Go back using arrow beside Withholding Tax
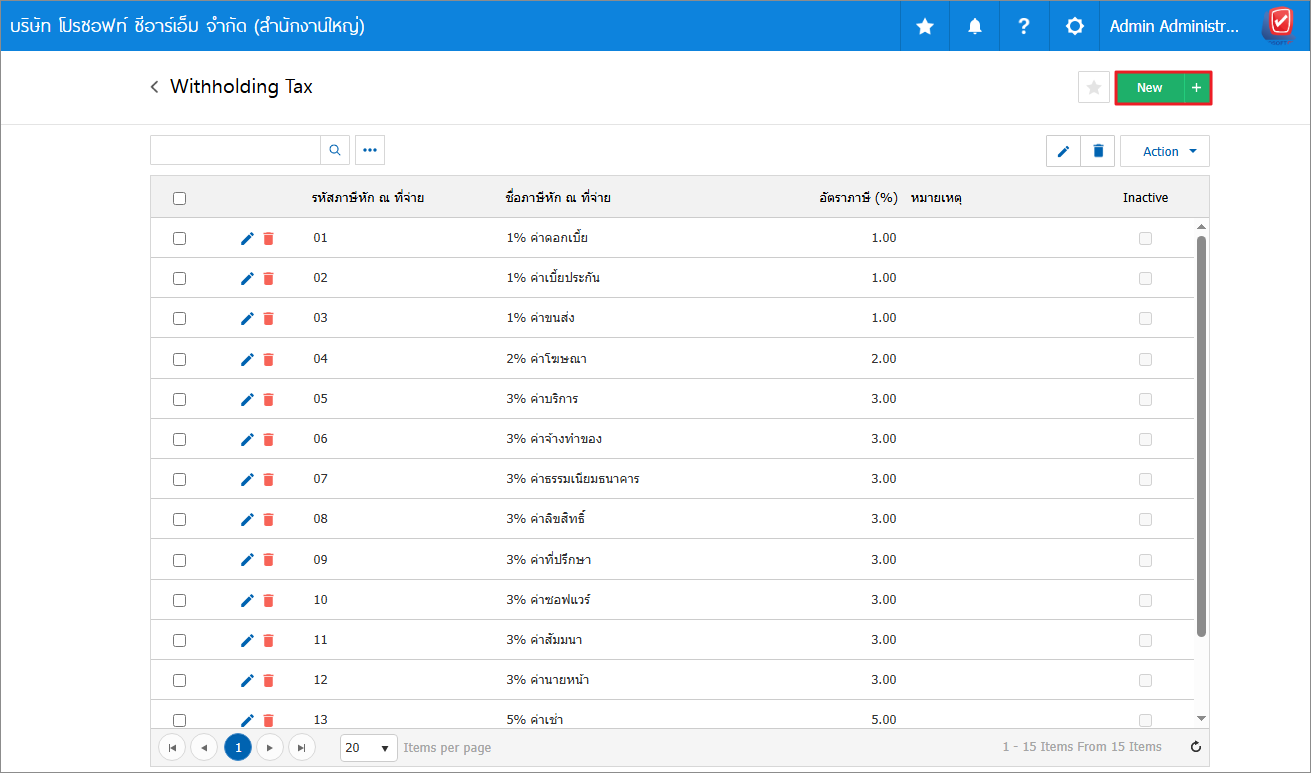This screenshot has height=773, width=1311. 155,87
